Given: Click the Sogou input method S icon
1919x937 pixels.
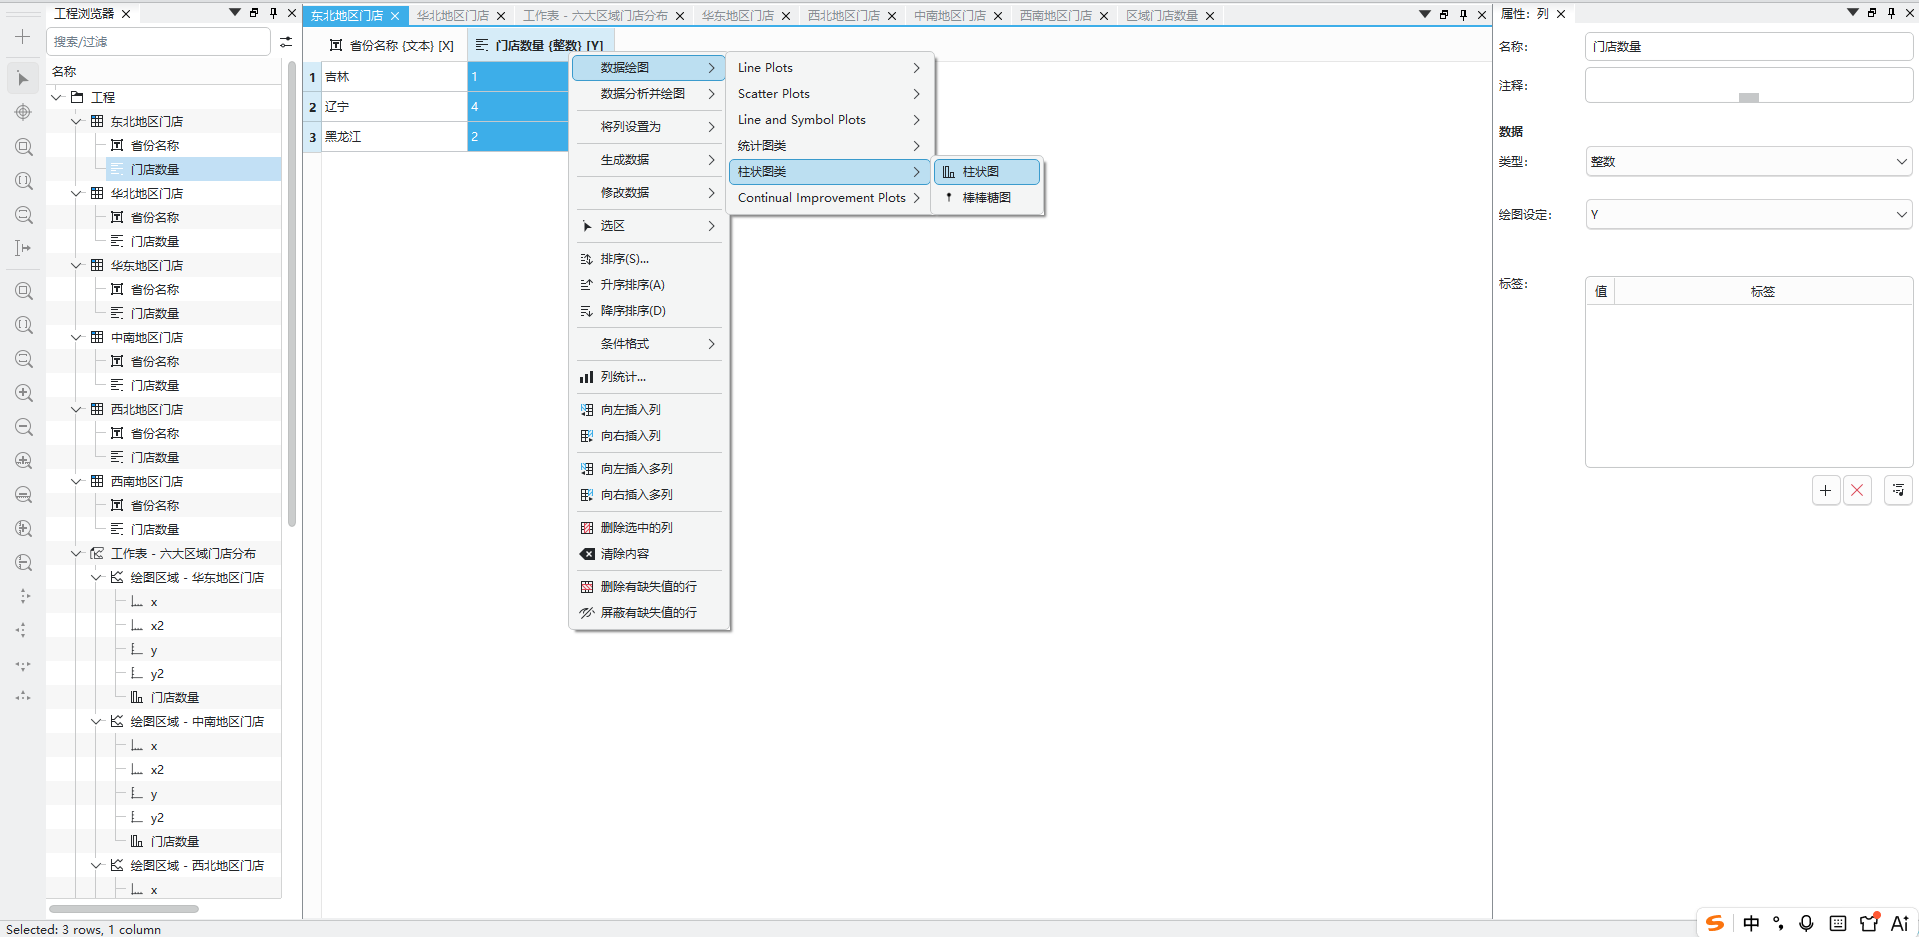Looking at the screenshot, I should (x=1715, y=923).
